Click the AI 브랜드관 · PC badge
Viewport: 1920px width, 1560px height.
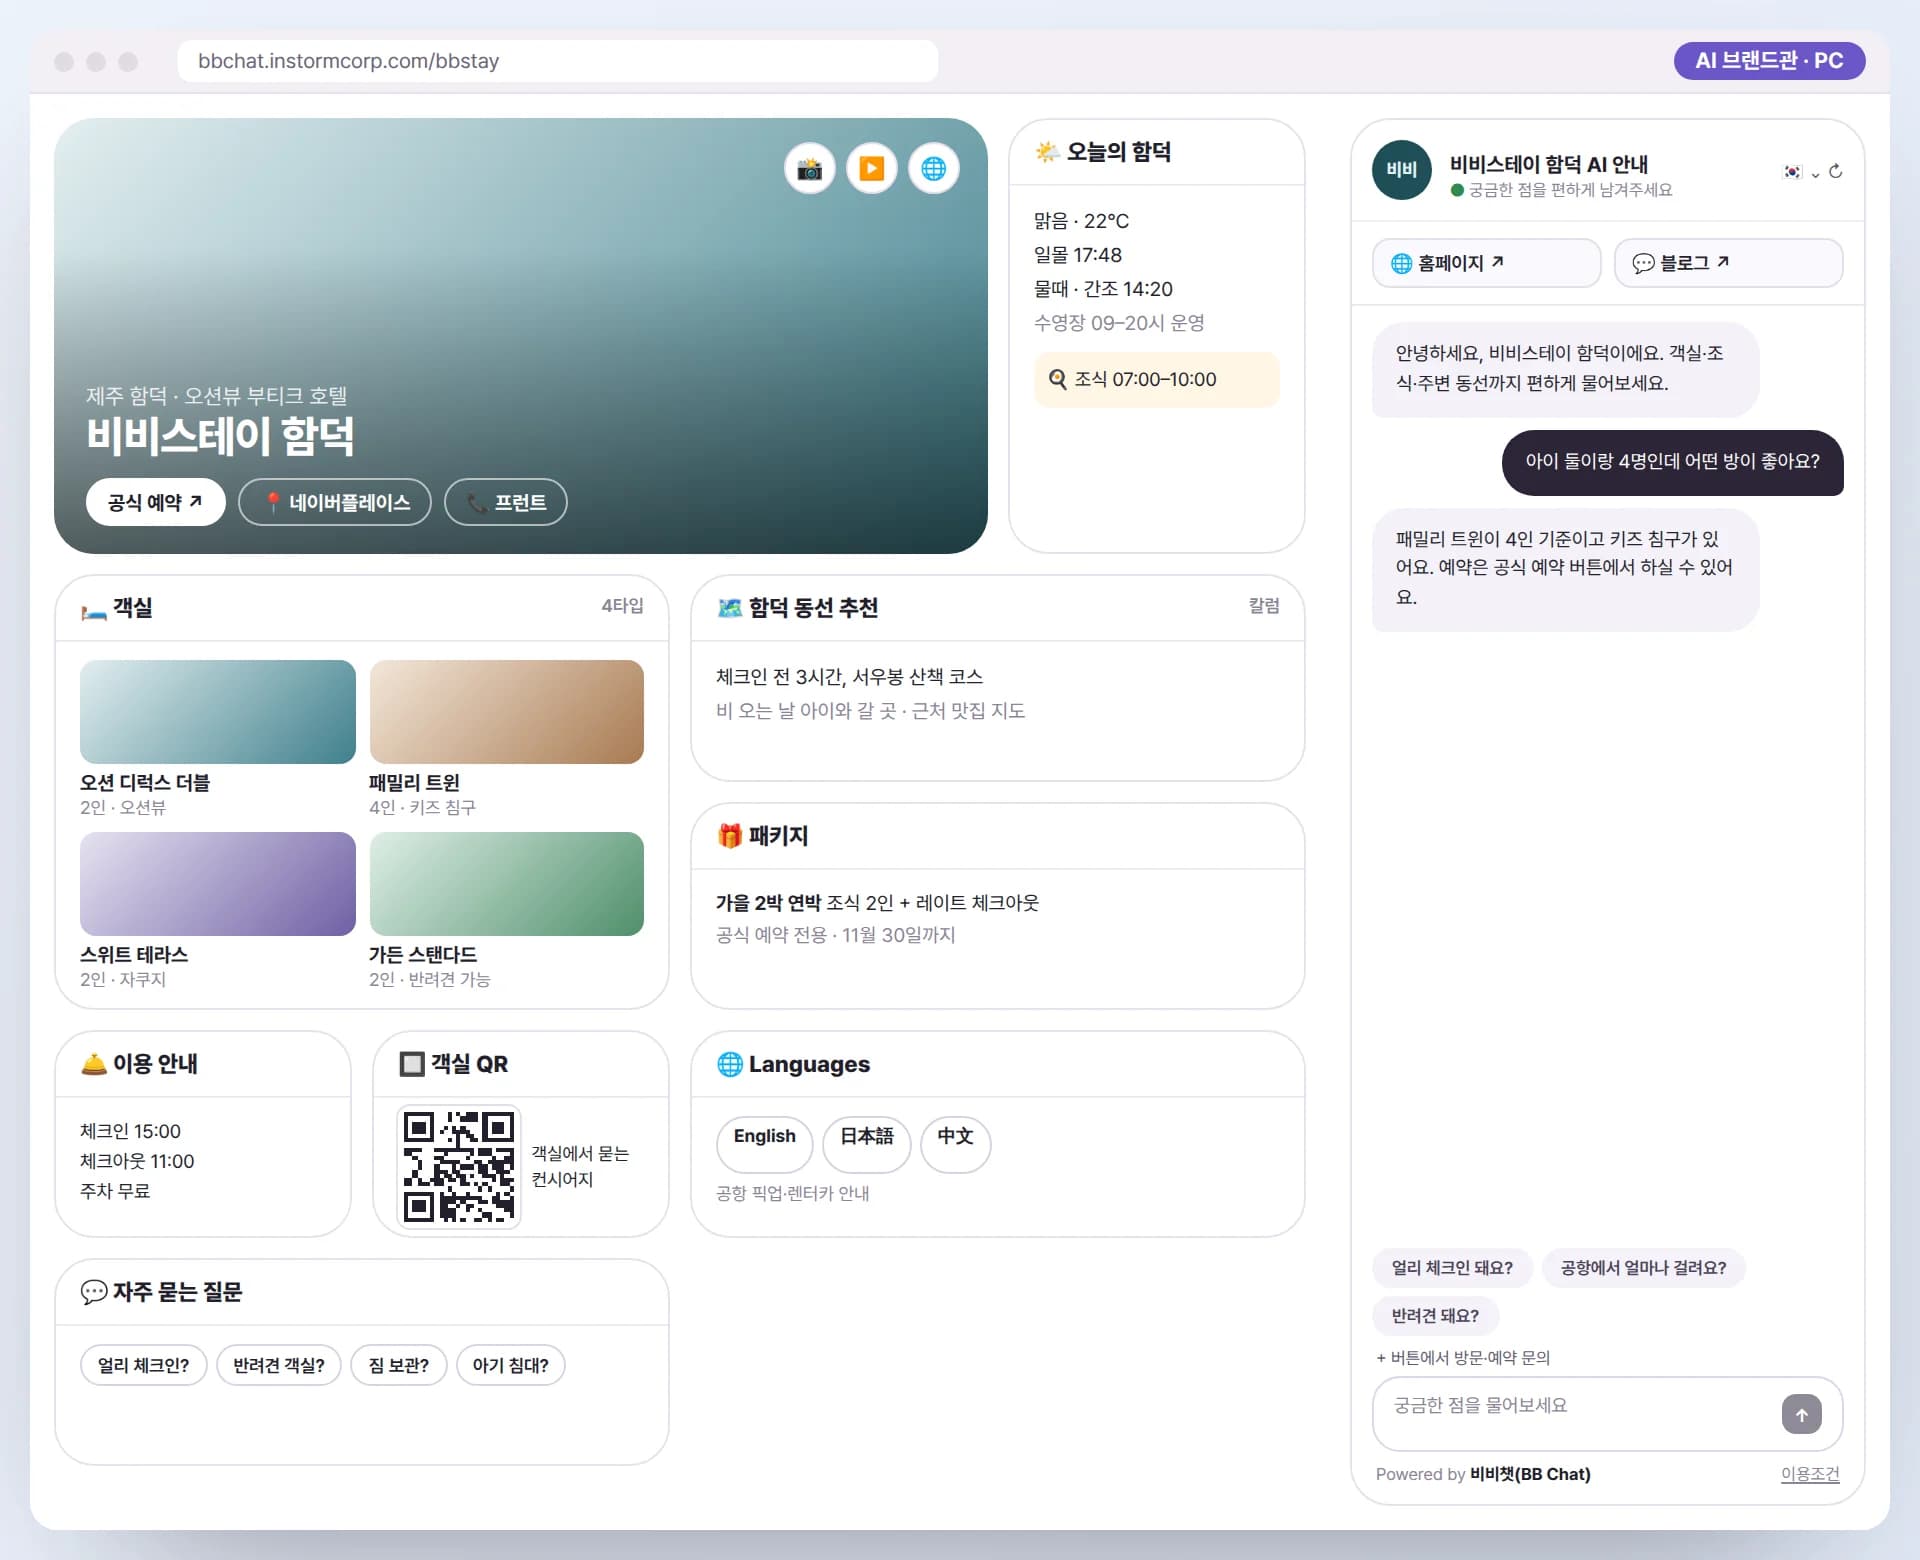1768,61
